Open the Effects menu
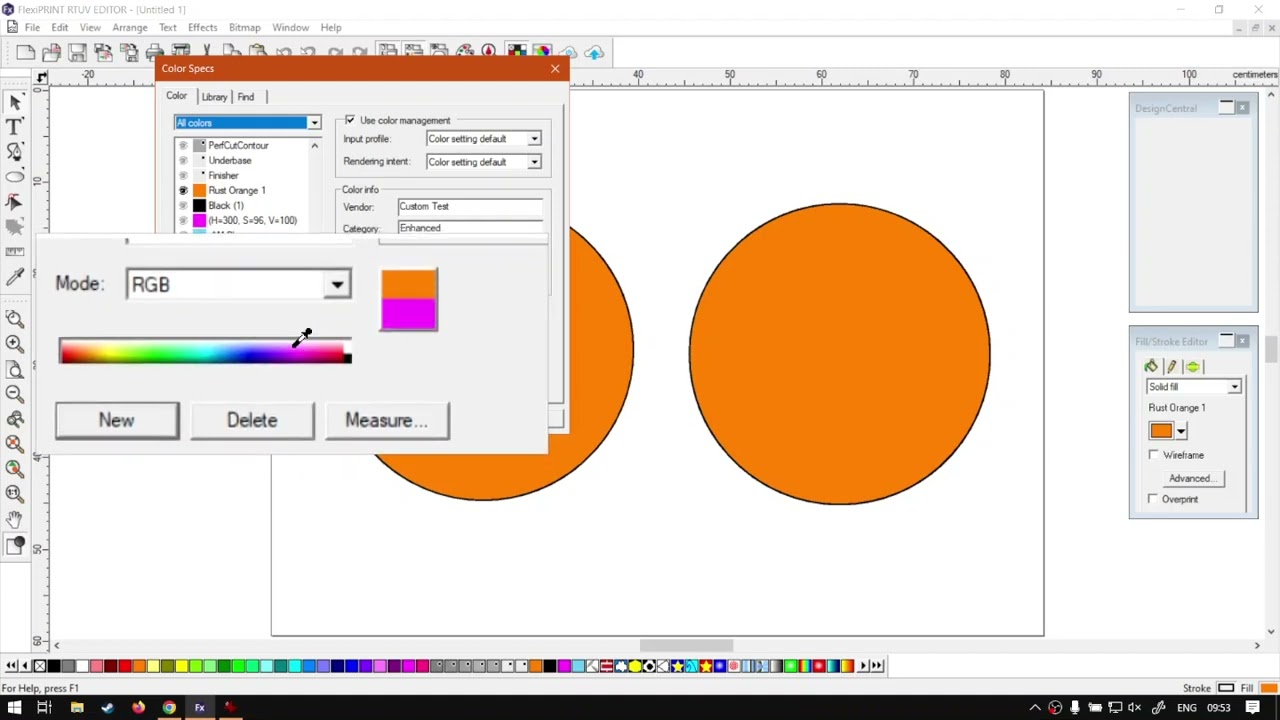Screen dimensions: 1280x720 [x=202, y=27]
